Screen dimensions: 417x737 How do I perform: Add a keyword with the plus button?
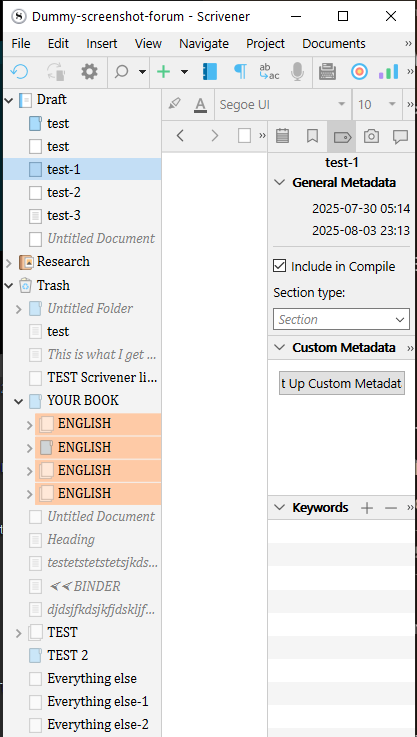(367, 508)
